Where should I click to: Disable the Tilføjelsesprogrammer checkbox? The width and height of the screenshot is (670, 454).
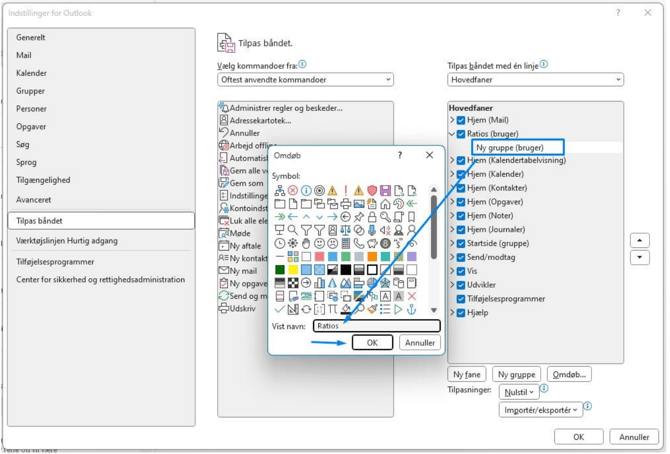coord(461,299)
